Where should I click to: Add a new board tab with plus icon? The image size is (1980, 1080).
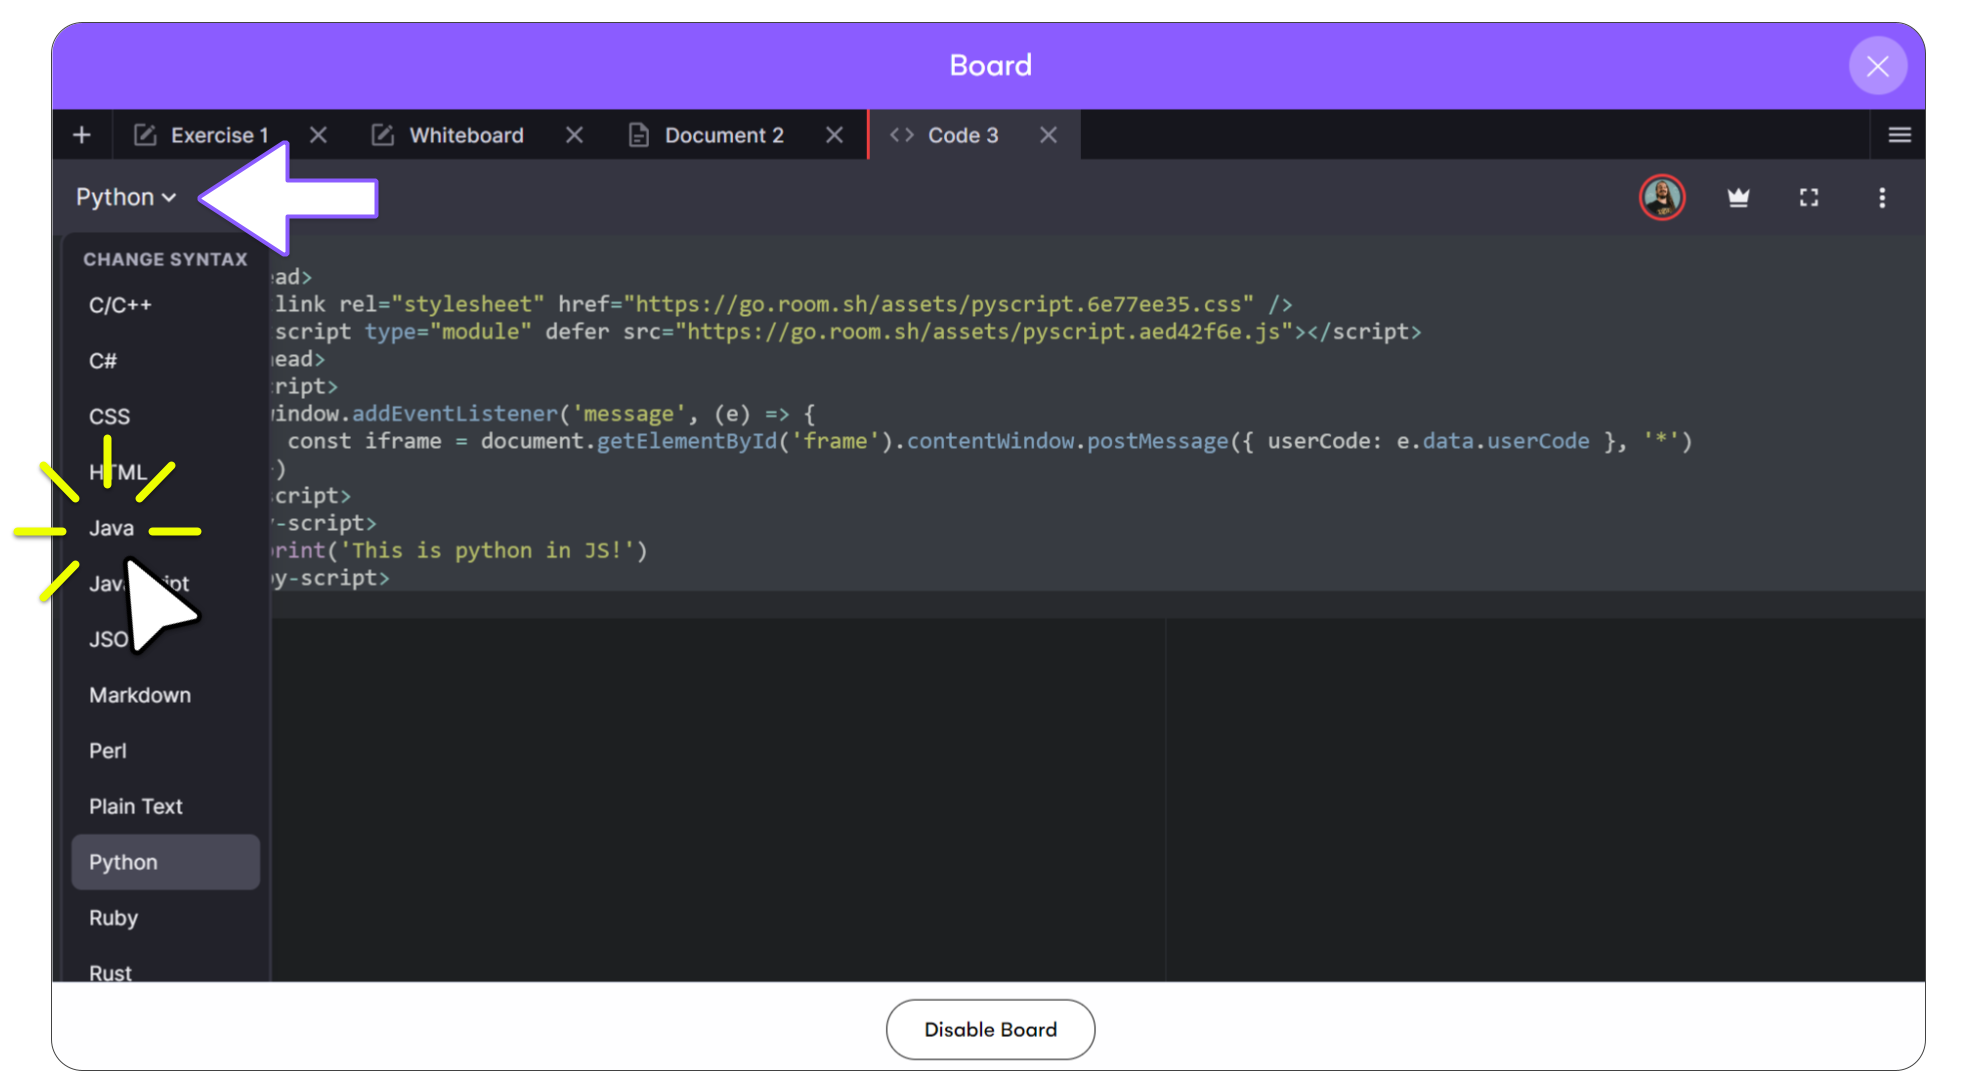tap(82, 135)
